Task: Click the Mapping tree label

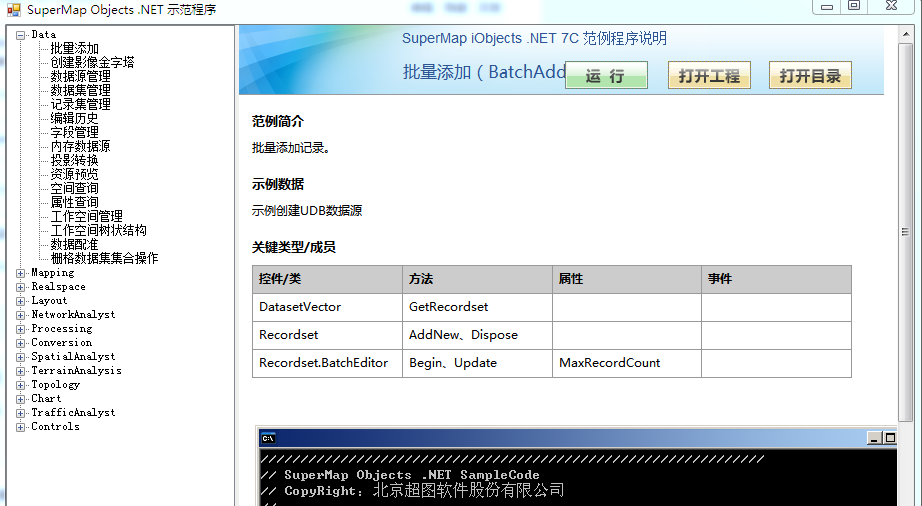Action: [x=53, y=273]
